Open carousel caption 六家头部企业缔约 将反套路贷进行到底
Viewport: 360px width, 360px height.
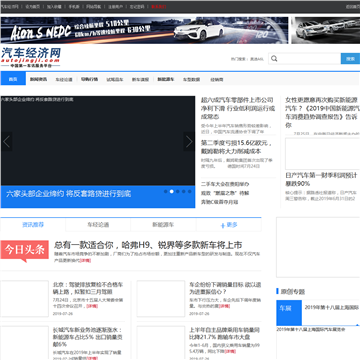[68, 194]
